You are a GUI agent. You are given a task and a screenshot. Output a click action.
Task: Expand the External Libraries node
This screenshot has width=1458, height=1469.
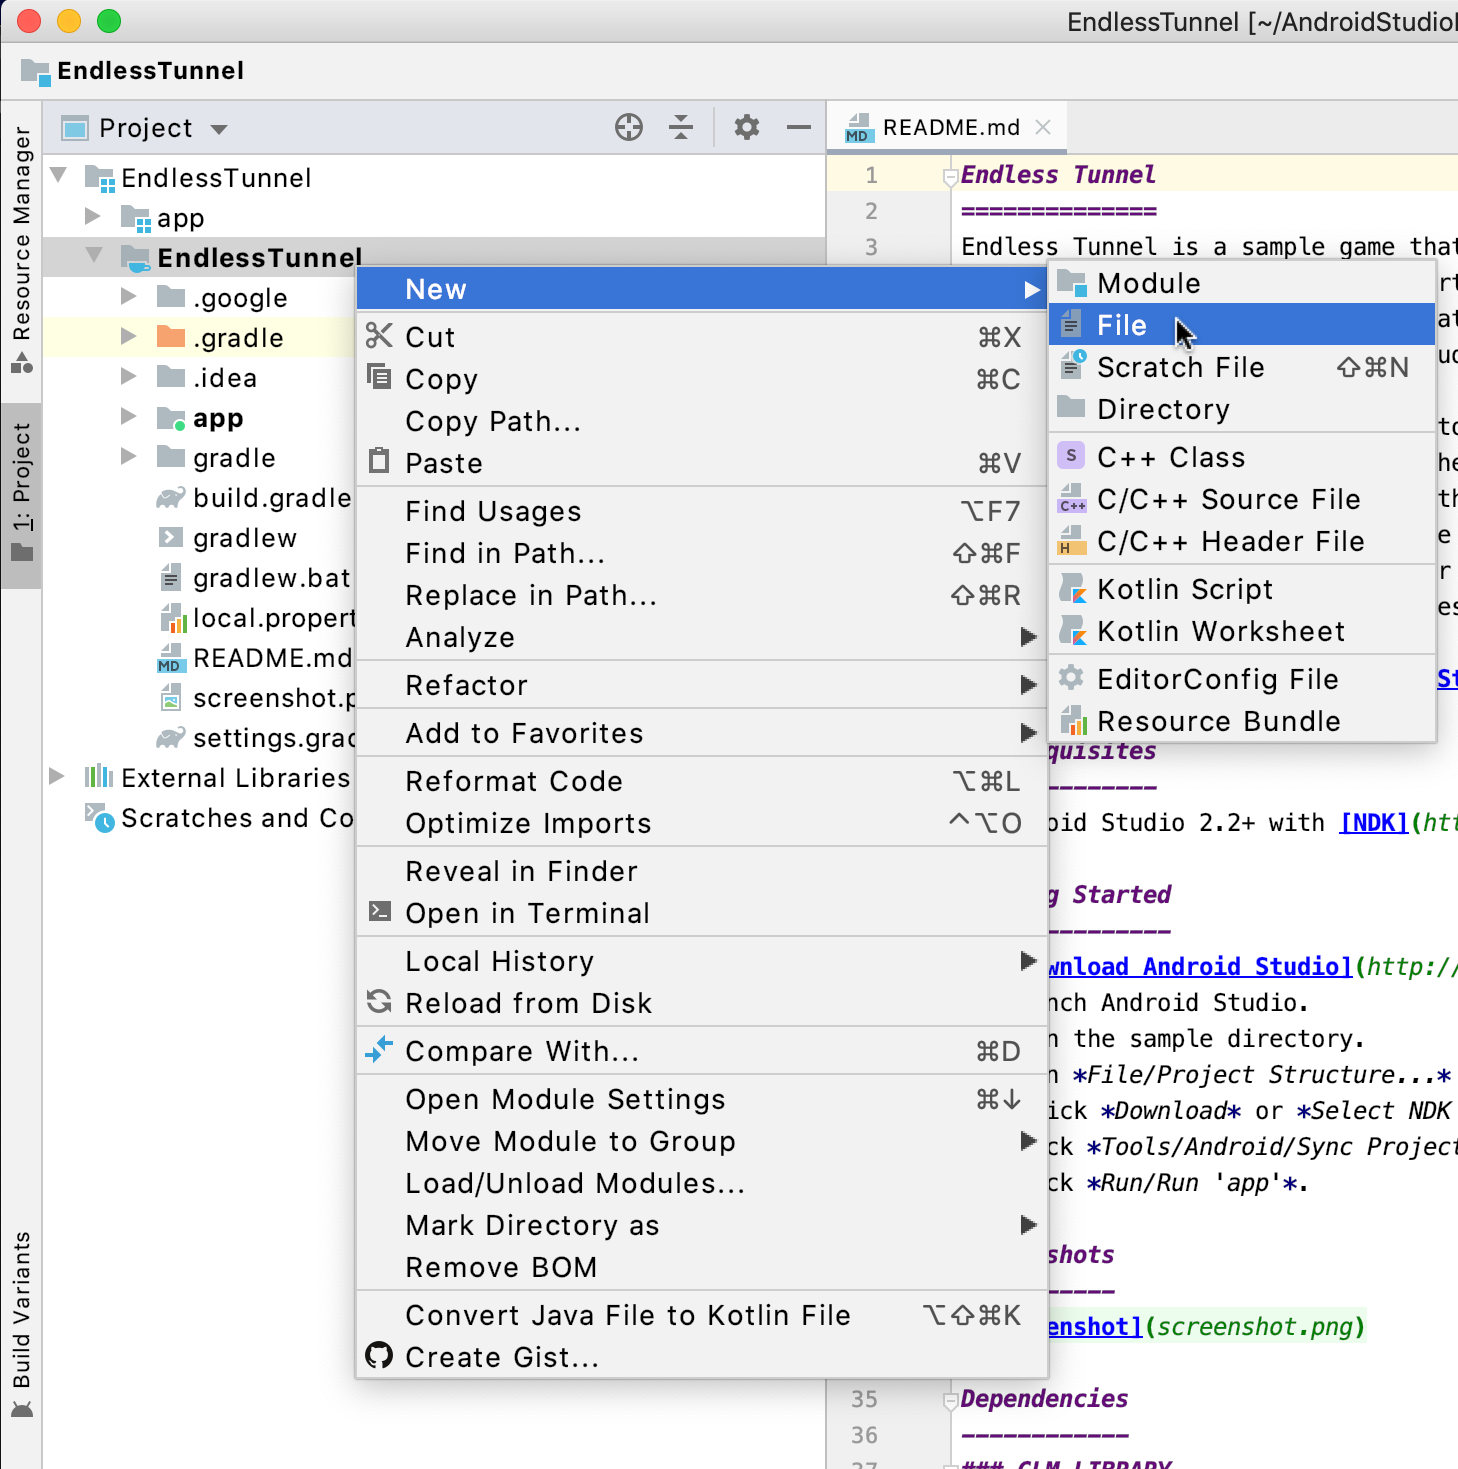click(x=57, y=777)
